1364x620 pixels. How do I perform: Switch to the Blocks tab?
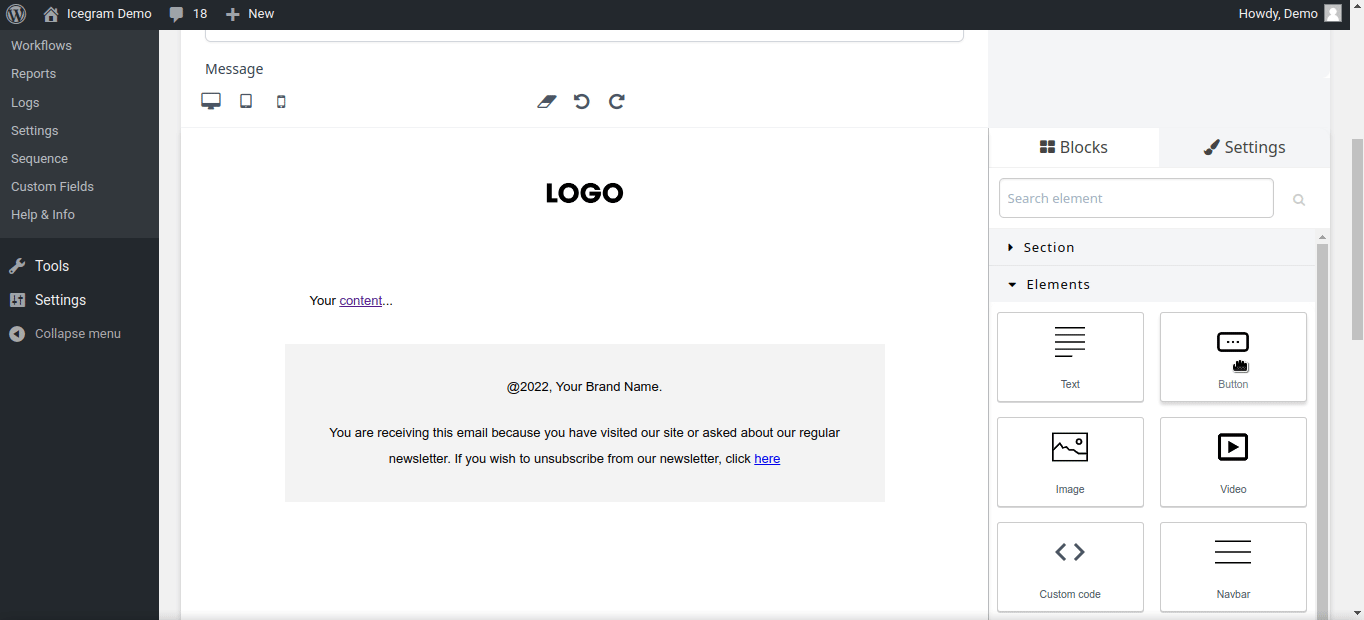(x=1074, y=147)
